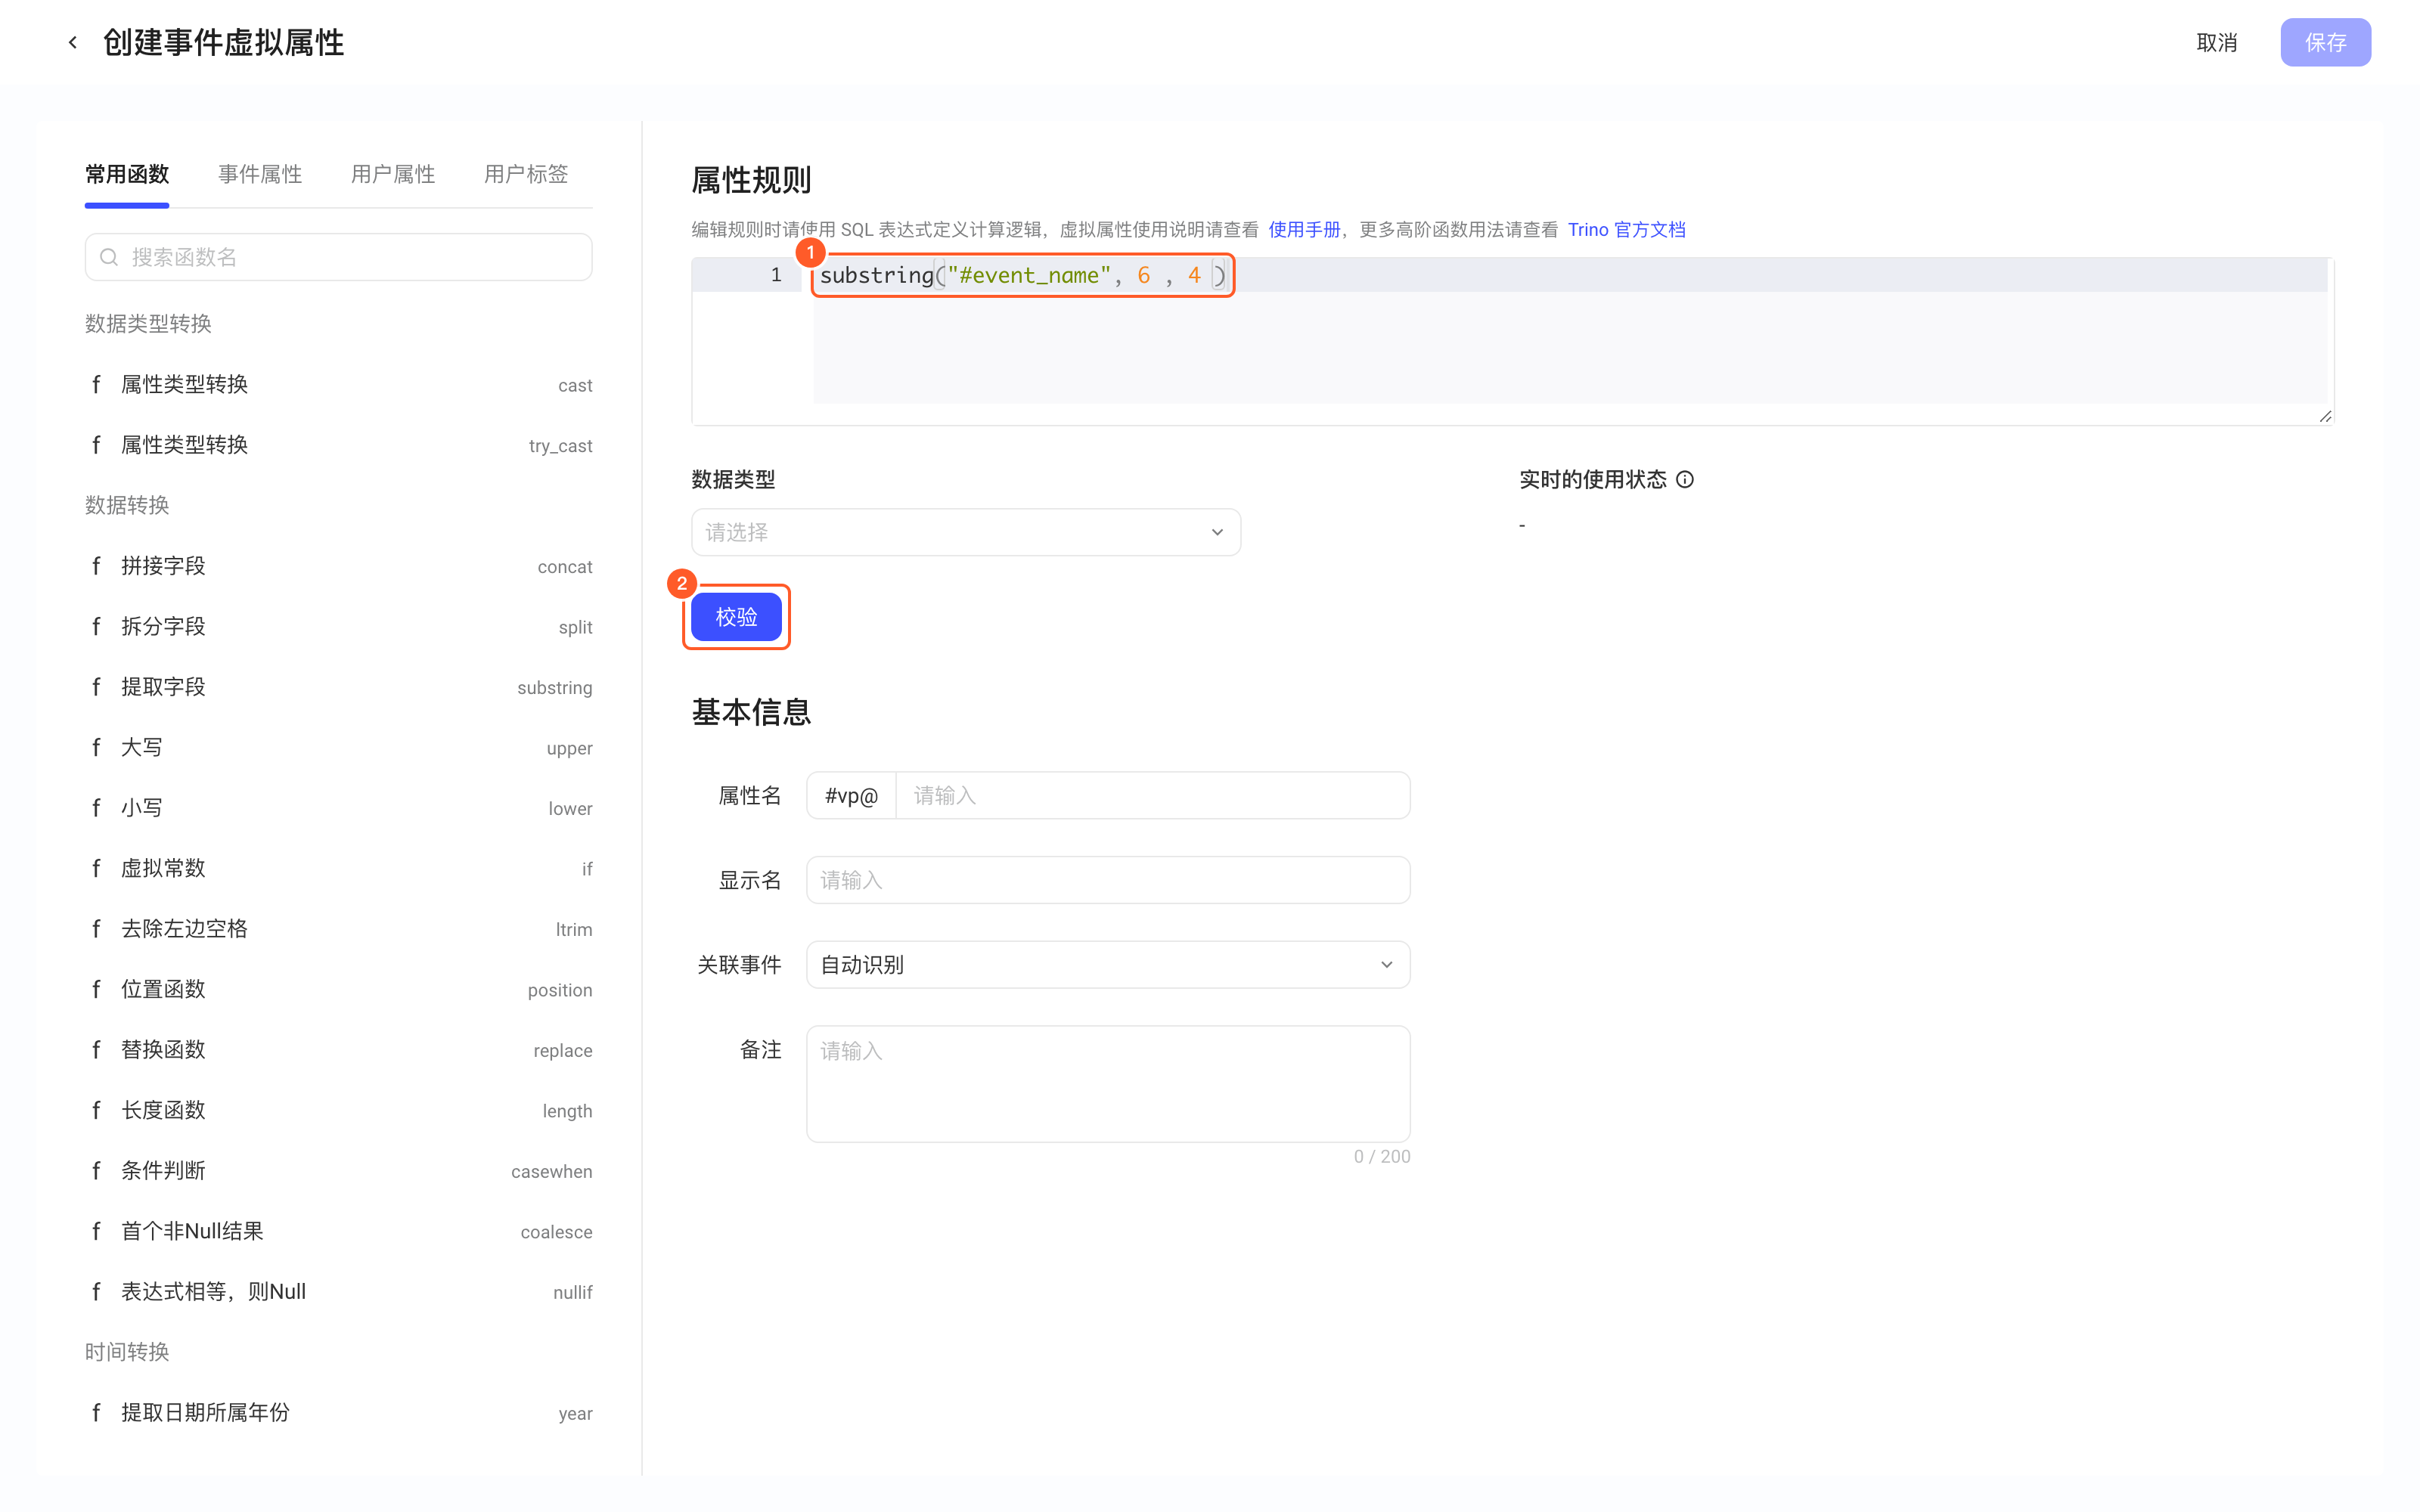
Task: Expand the 关联事件 dropdown showing 自动识别
Action: tap(1108, 965)
